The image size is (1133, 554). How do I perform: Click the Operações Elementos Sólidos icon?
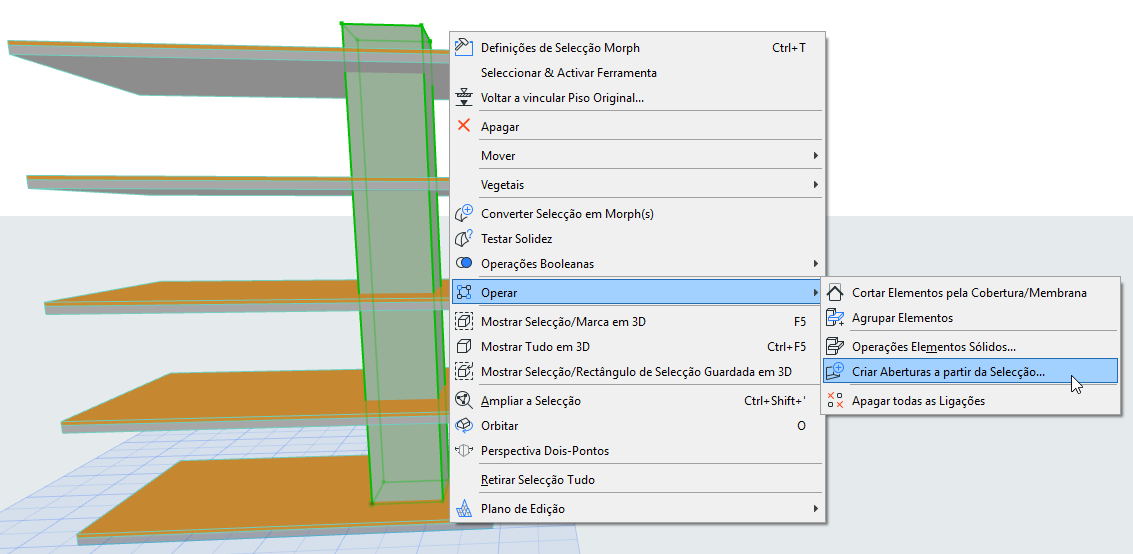pyautogui.click(x=835, y=347)
